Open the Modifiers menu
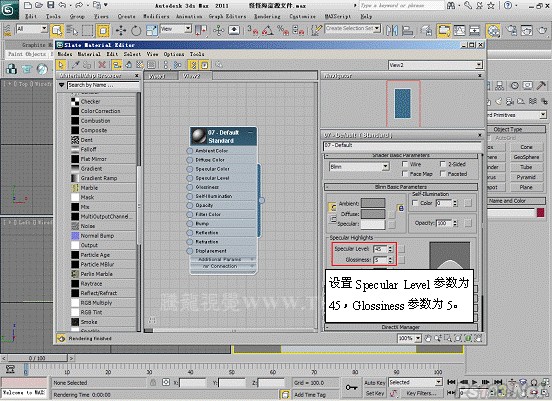The image size is (552, 401). 156,16
